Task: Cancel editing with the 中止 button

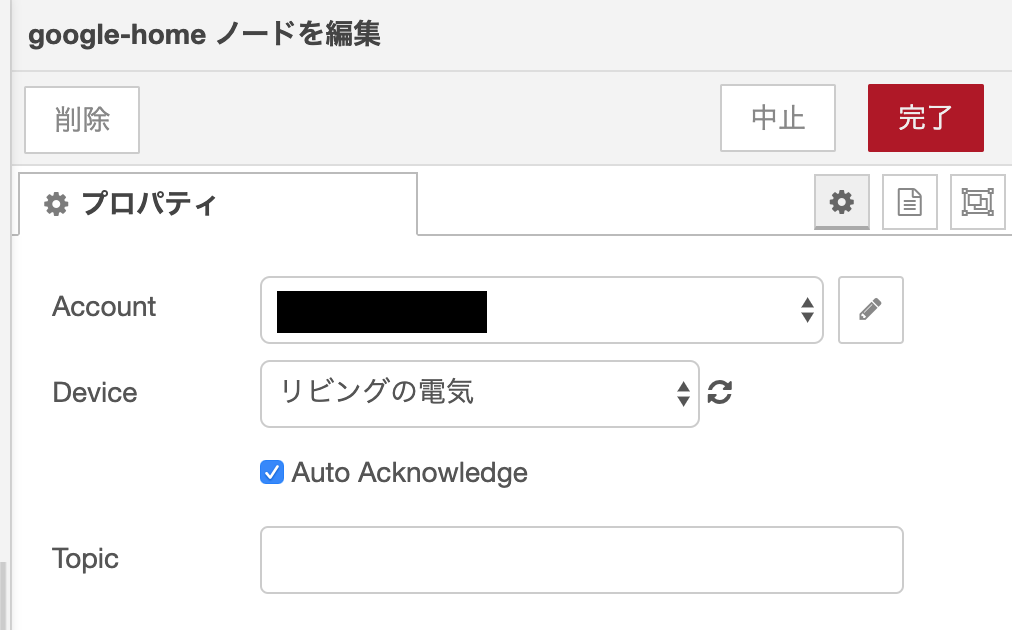Action: pos(778,118)
